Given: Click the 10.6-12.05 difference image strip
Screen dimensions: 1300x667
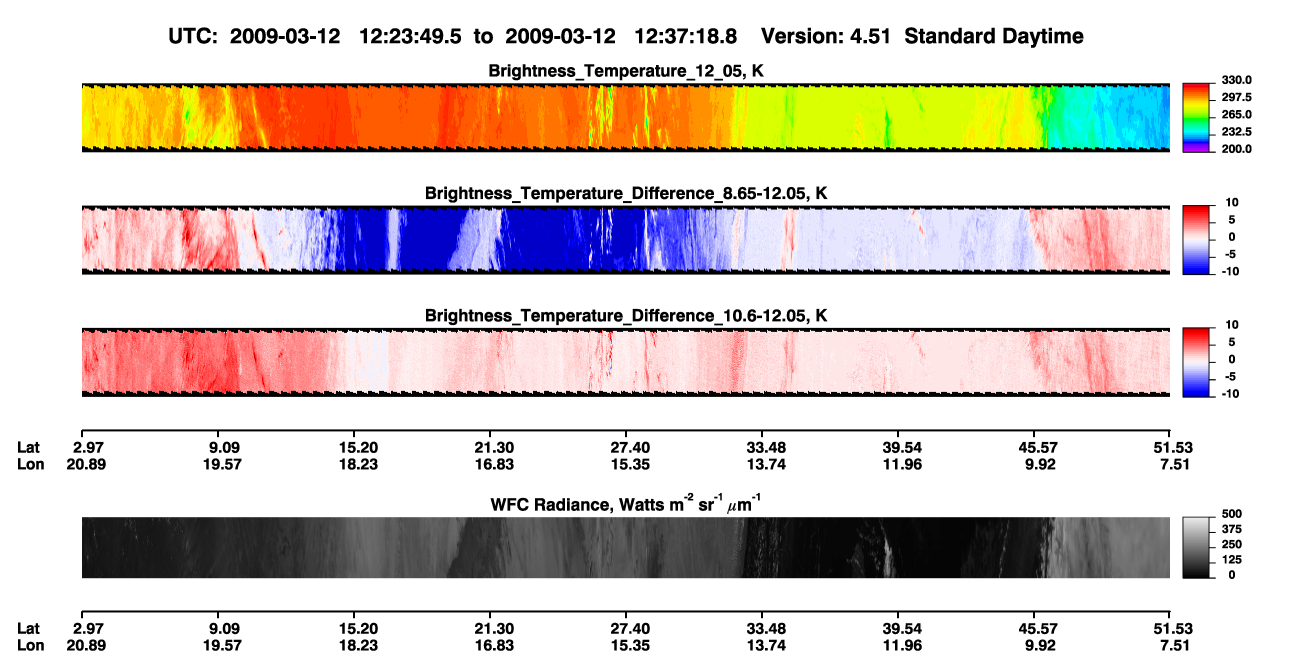Looking at the screenshot, I should 625,362.
